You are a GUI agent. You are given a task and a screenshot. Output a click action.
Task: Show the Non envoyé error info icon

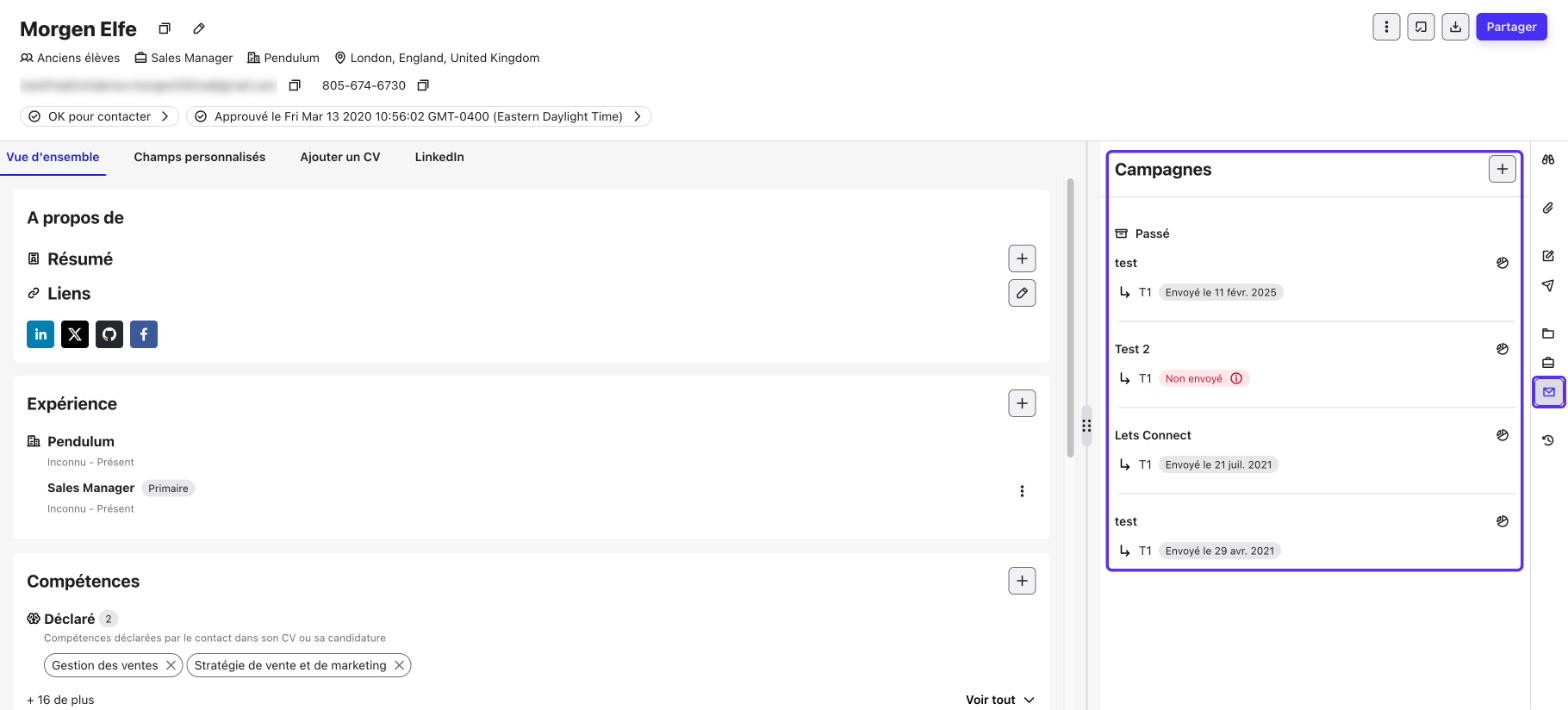pyautogui.click(x=1236, y=379)
